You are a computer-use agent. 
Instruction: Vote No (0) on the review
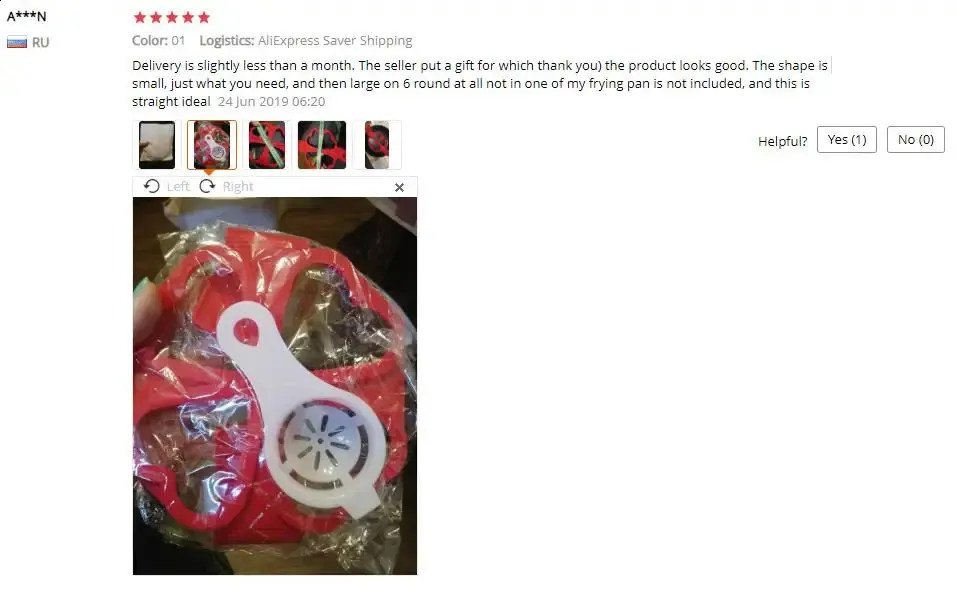[915, 140]
